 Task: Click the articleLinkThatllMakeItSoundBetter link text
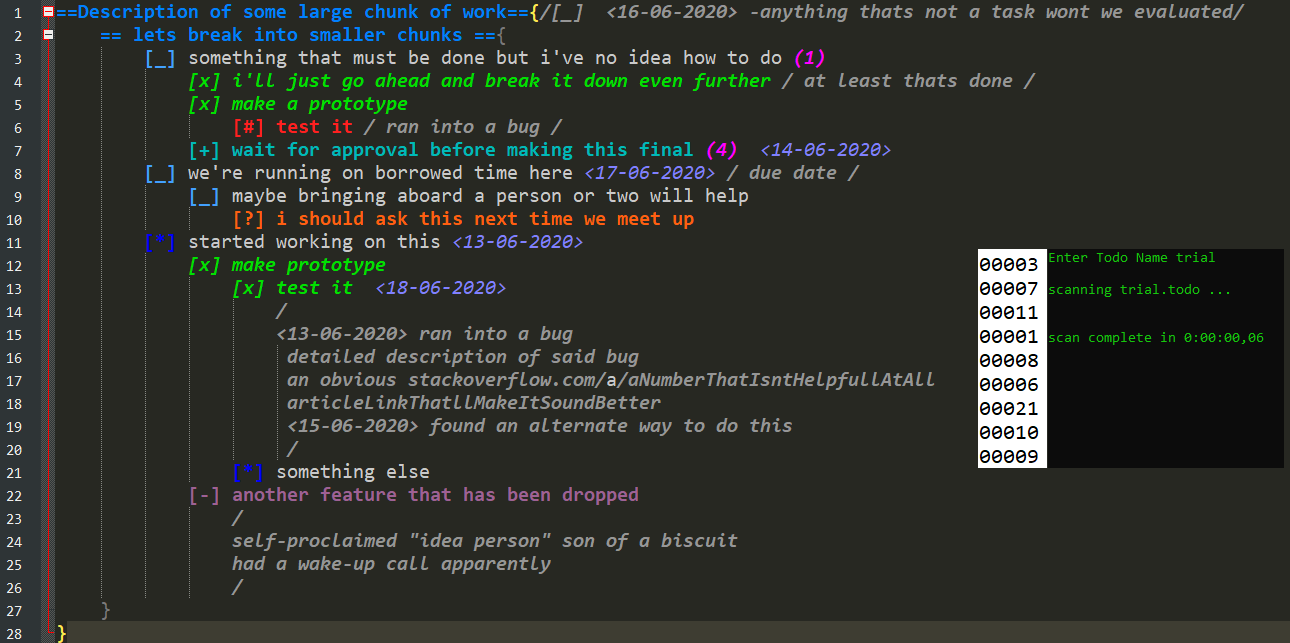(474, 403)
